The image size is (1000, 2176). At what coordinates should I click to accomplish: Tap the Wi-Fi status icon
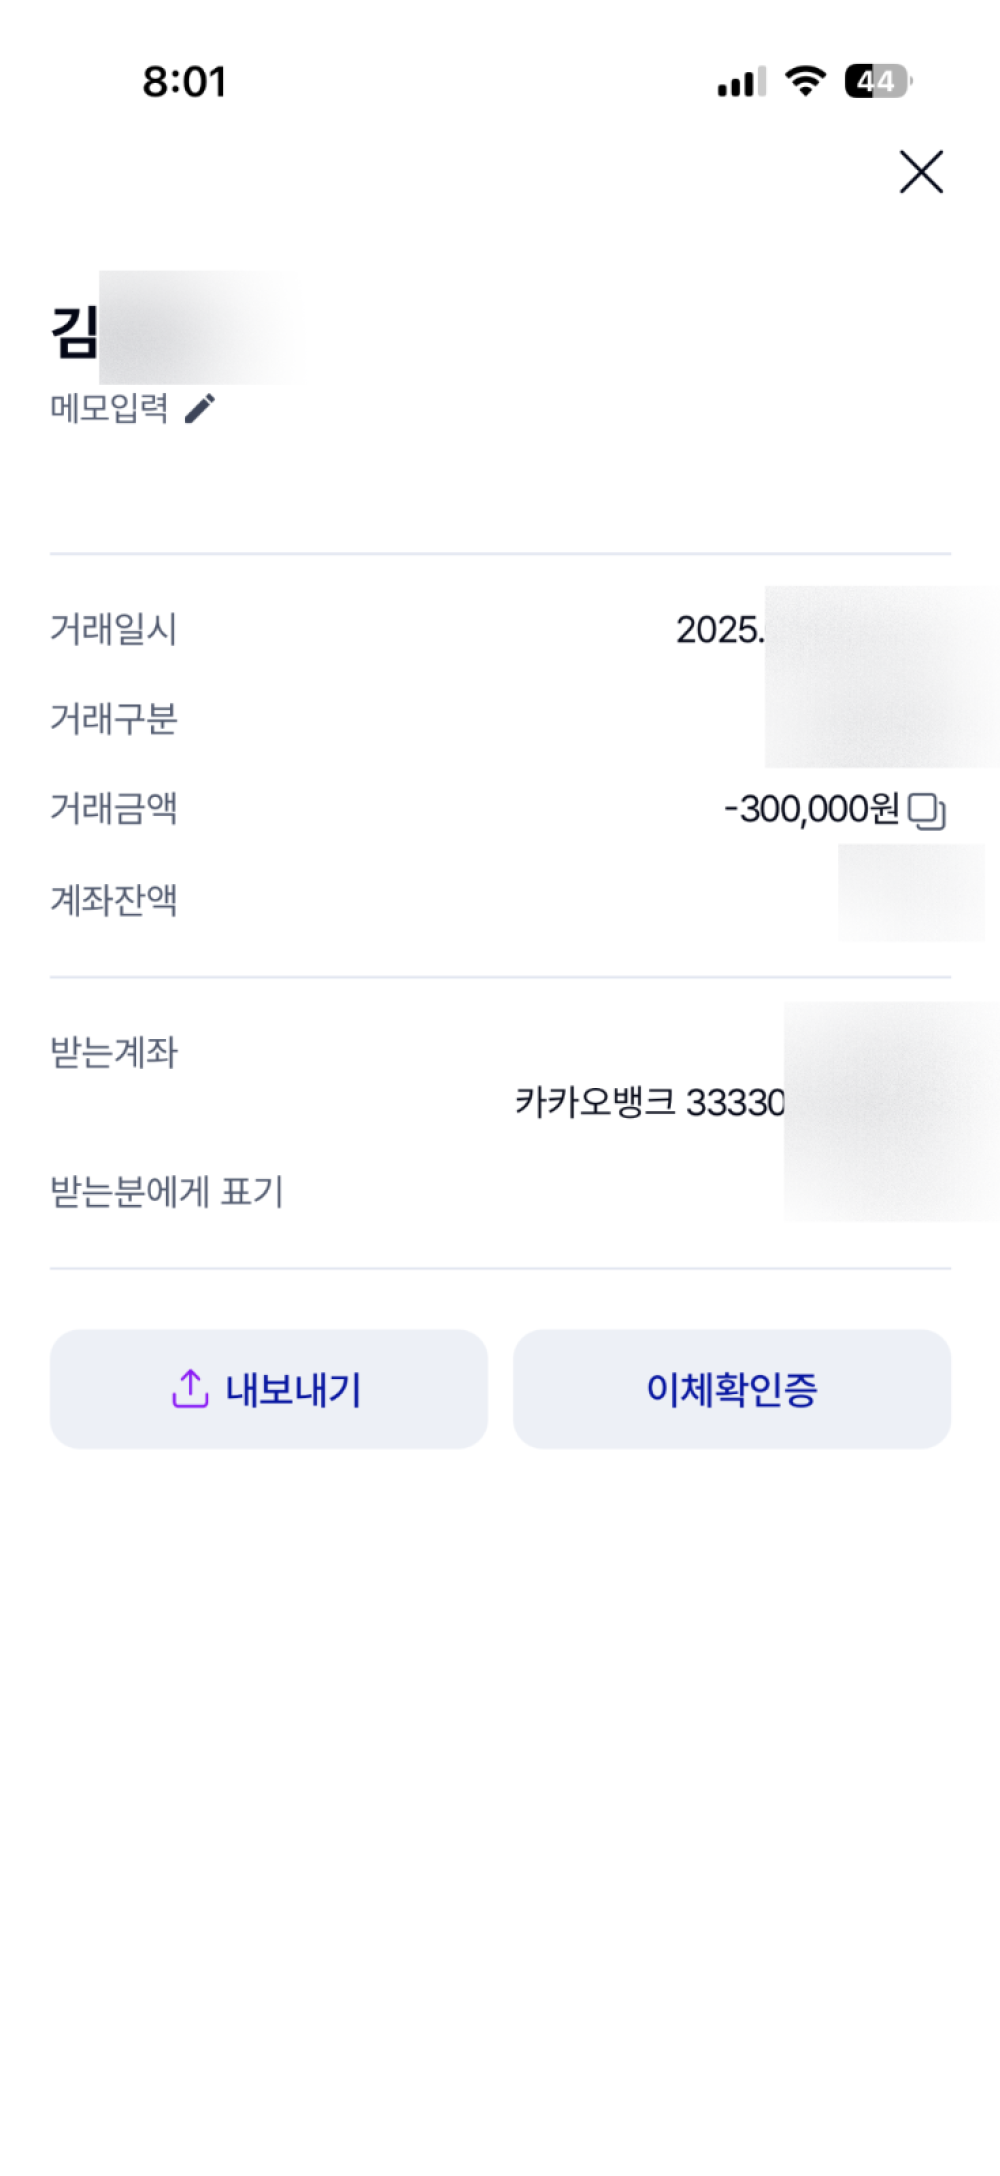[805, 80]
